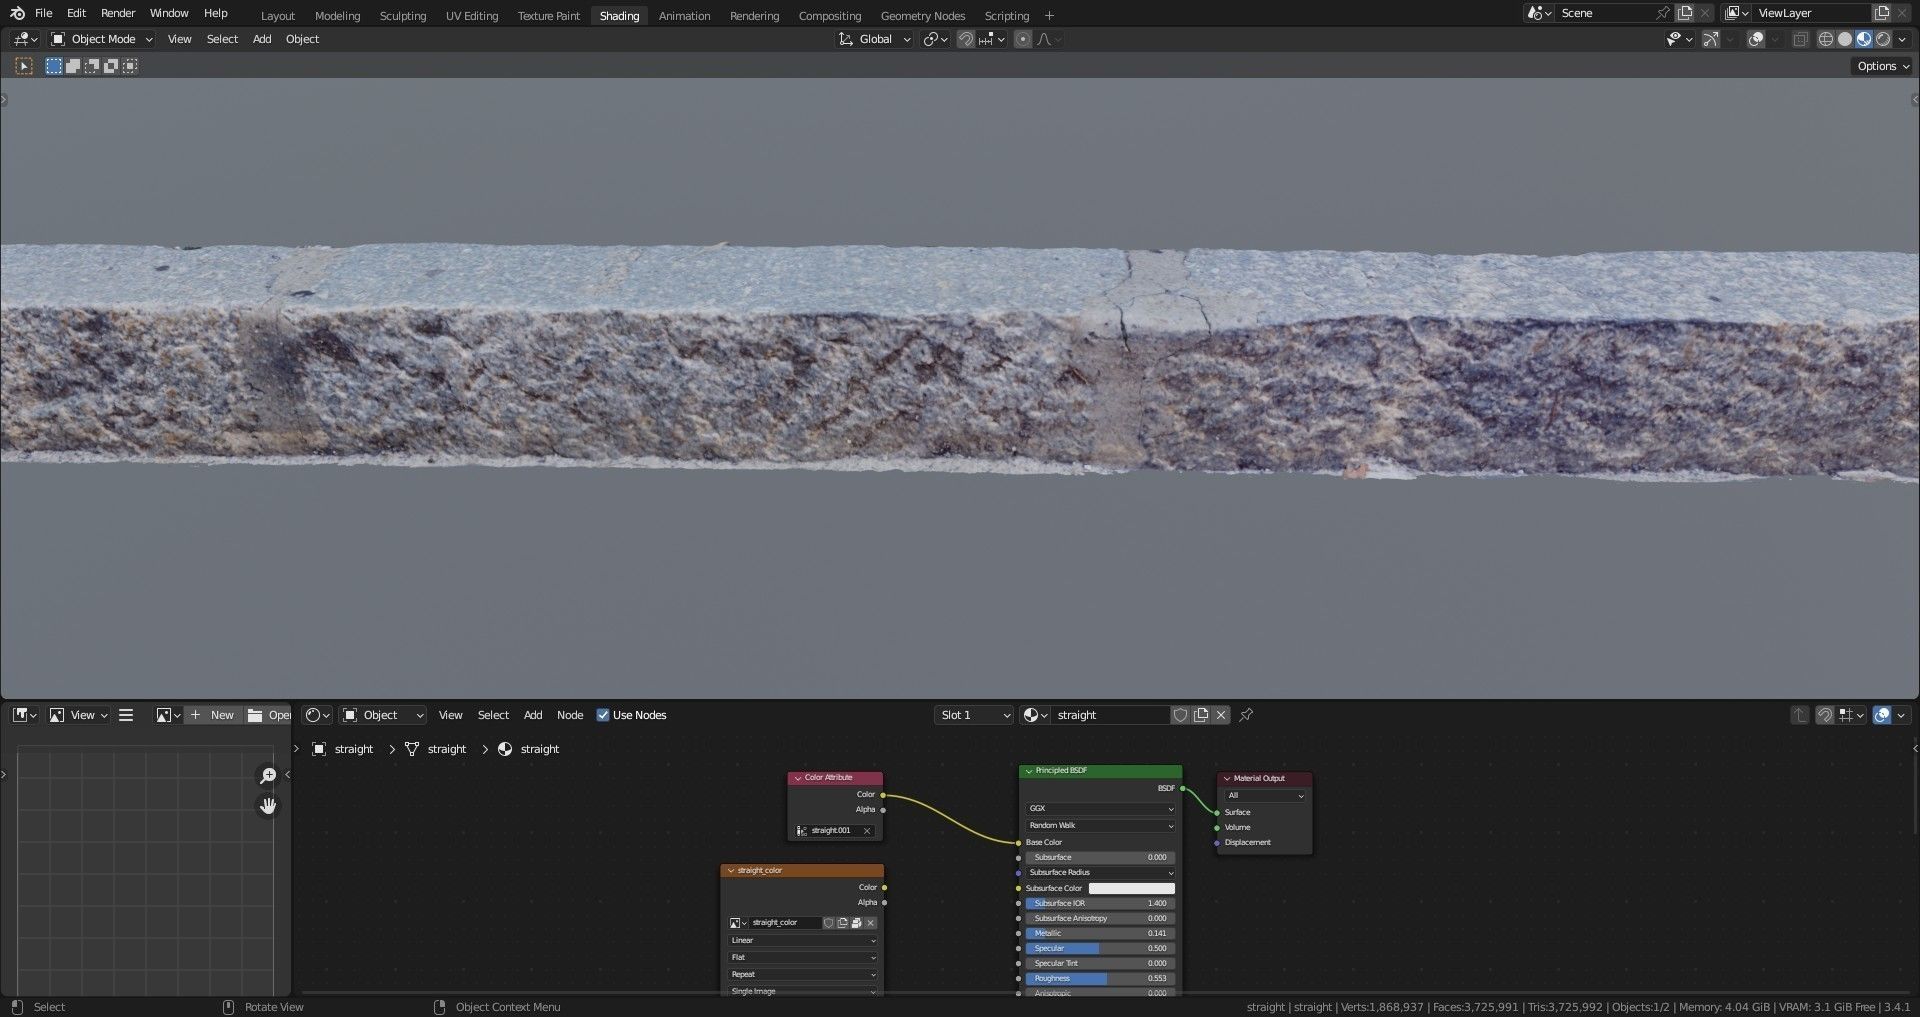The height and width of the screenshot is (1017, 1920).
Task: Click new scene duplicate icon
Action: point(1685,13)
